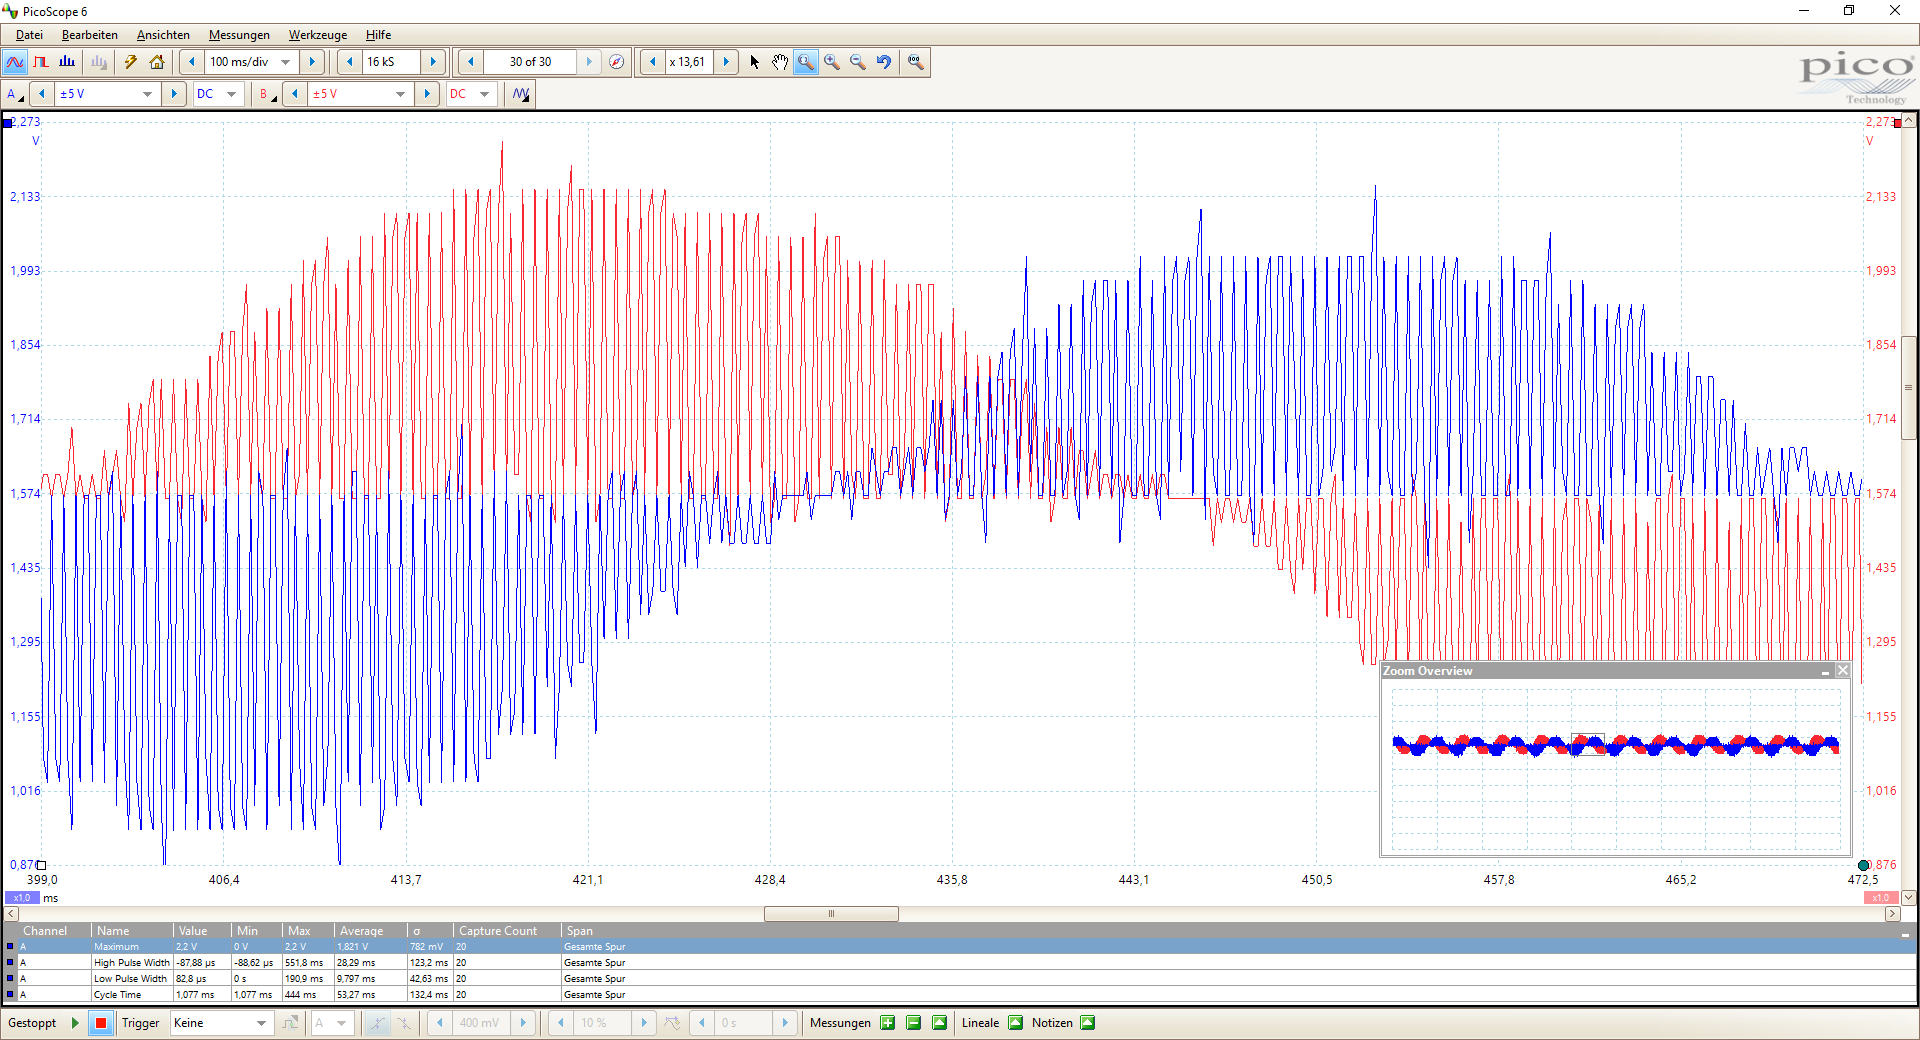Select the arrow pointer tool

pyautogui.click(x=754, y=62)
